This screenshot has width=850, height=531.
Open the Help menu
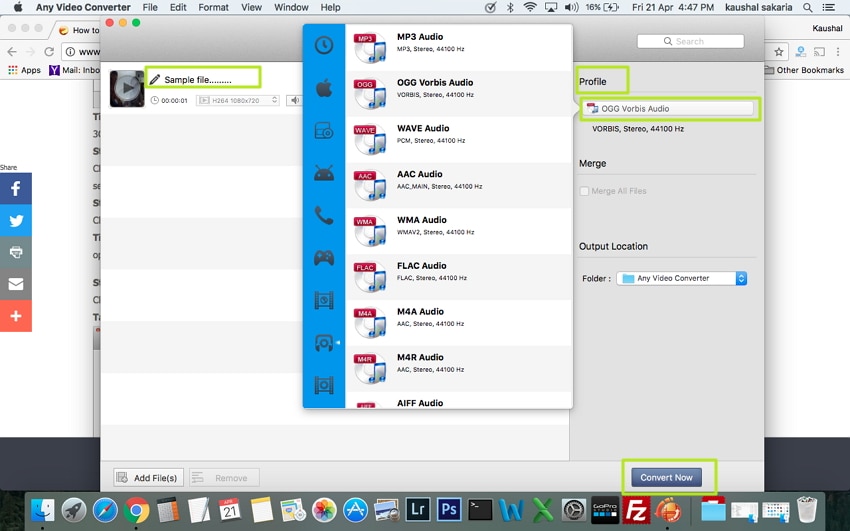330,8
